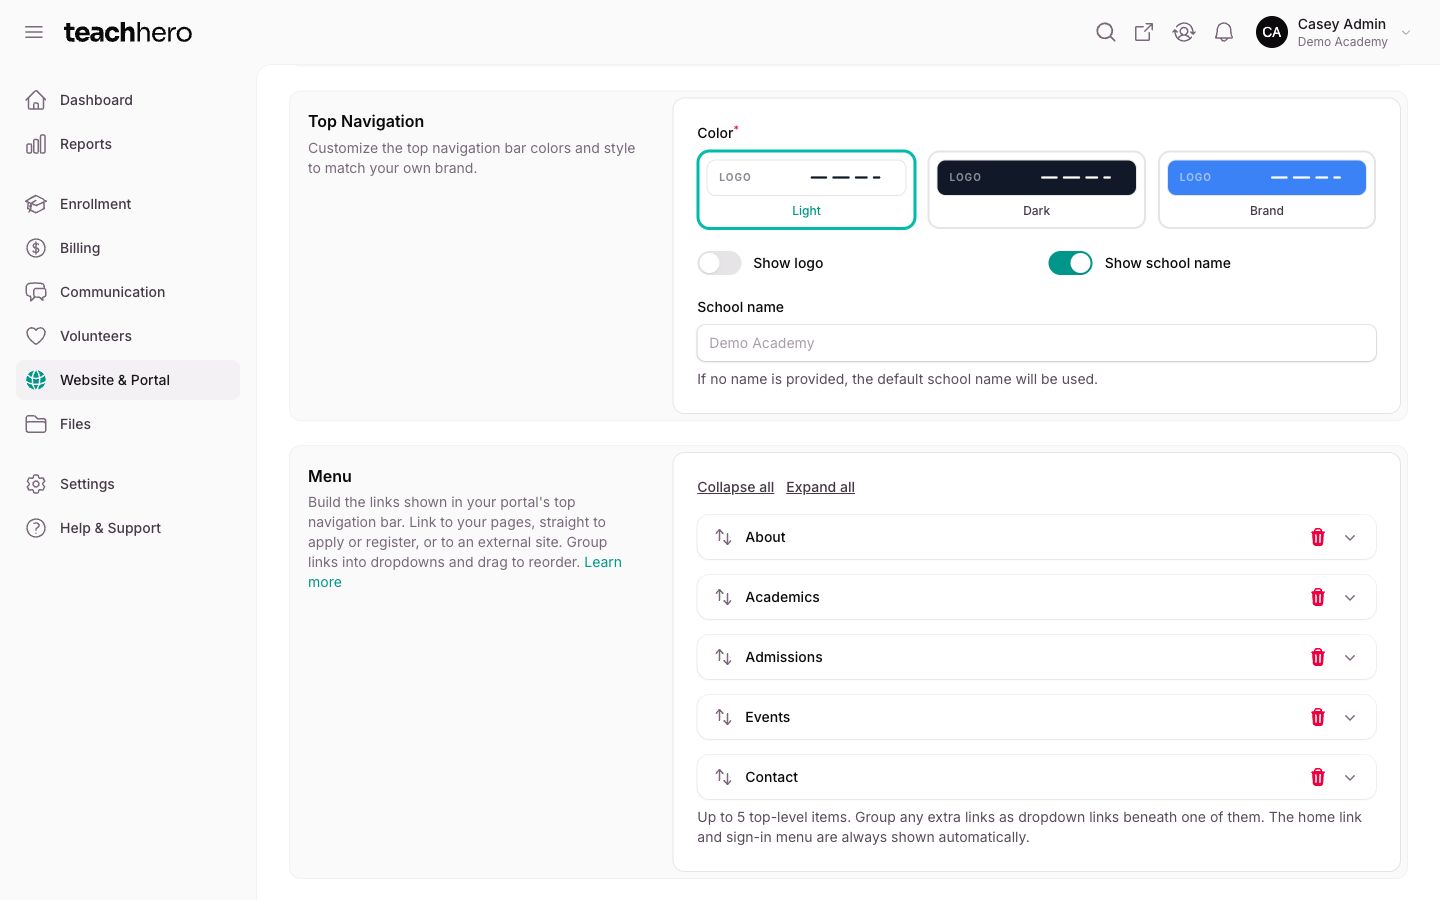Screen dimensions: 1440x900
Task: Click the Communication chat bubbles icon
Action: pos(36,292)
